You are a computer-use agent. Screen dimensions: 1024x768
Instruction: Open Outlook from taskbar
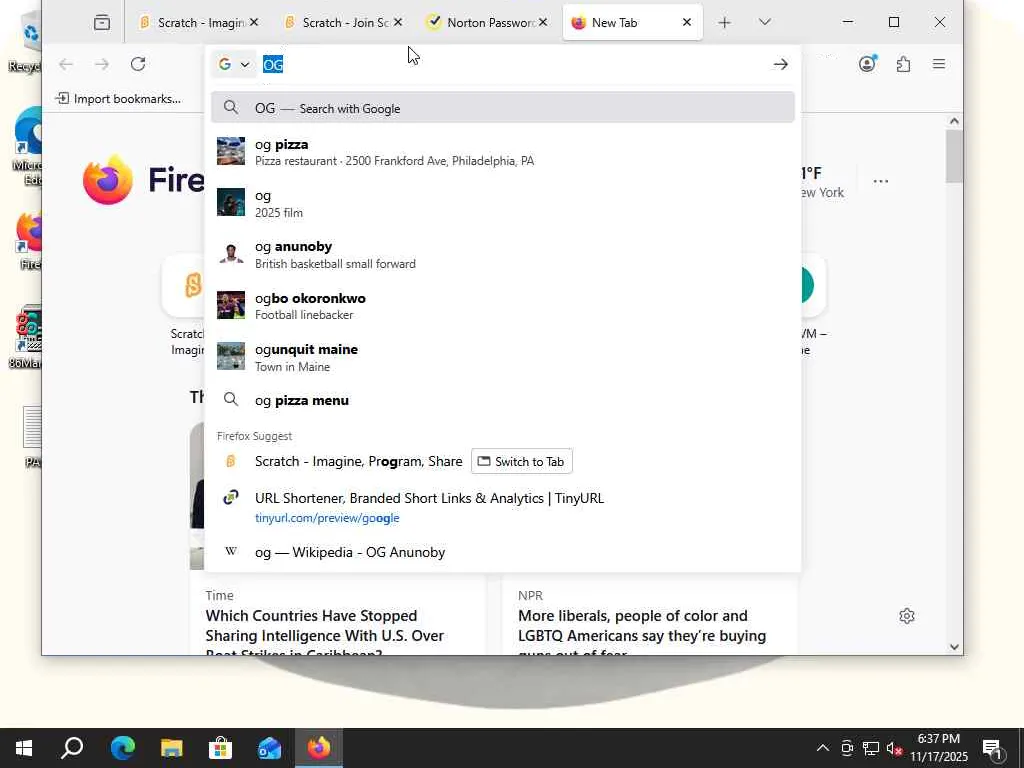(269, 748)
